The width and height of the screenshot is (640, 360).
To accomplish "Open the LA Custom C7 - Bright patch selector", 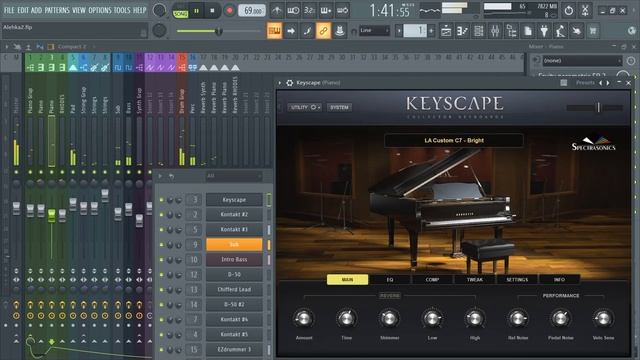I will click(453, 140).
